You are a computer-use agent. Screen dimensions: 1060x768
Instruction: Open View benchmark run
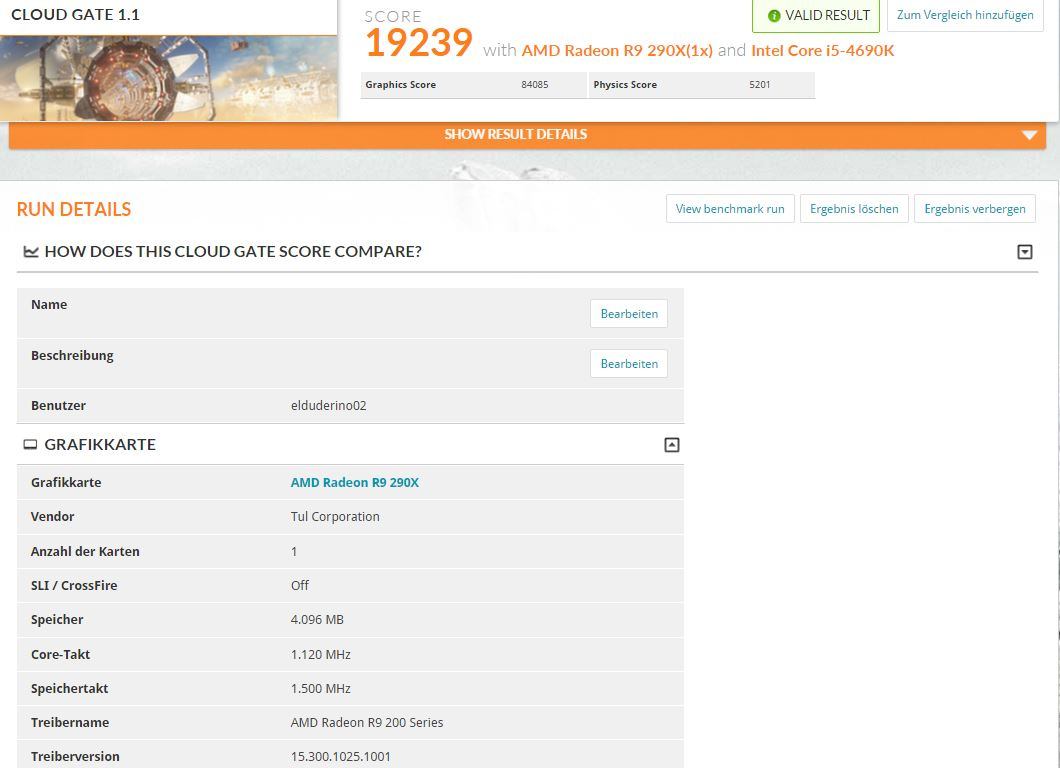tap(730, 208)
